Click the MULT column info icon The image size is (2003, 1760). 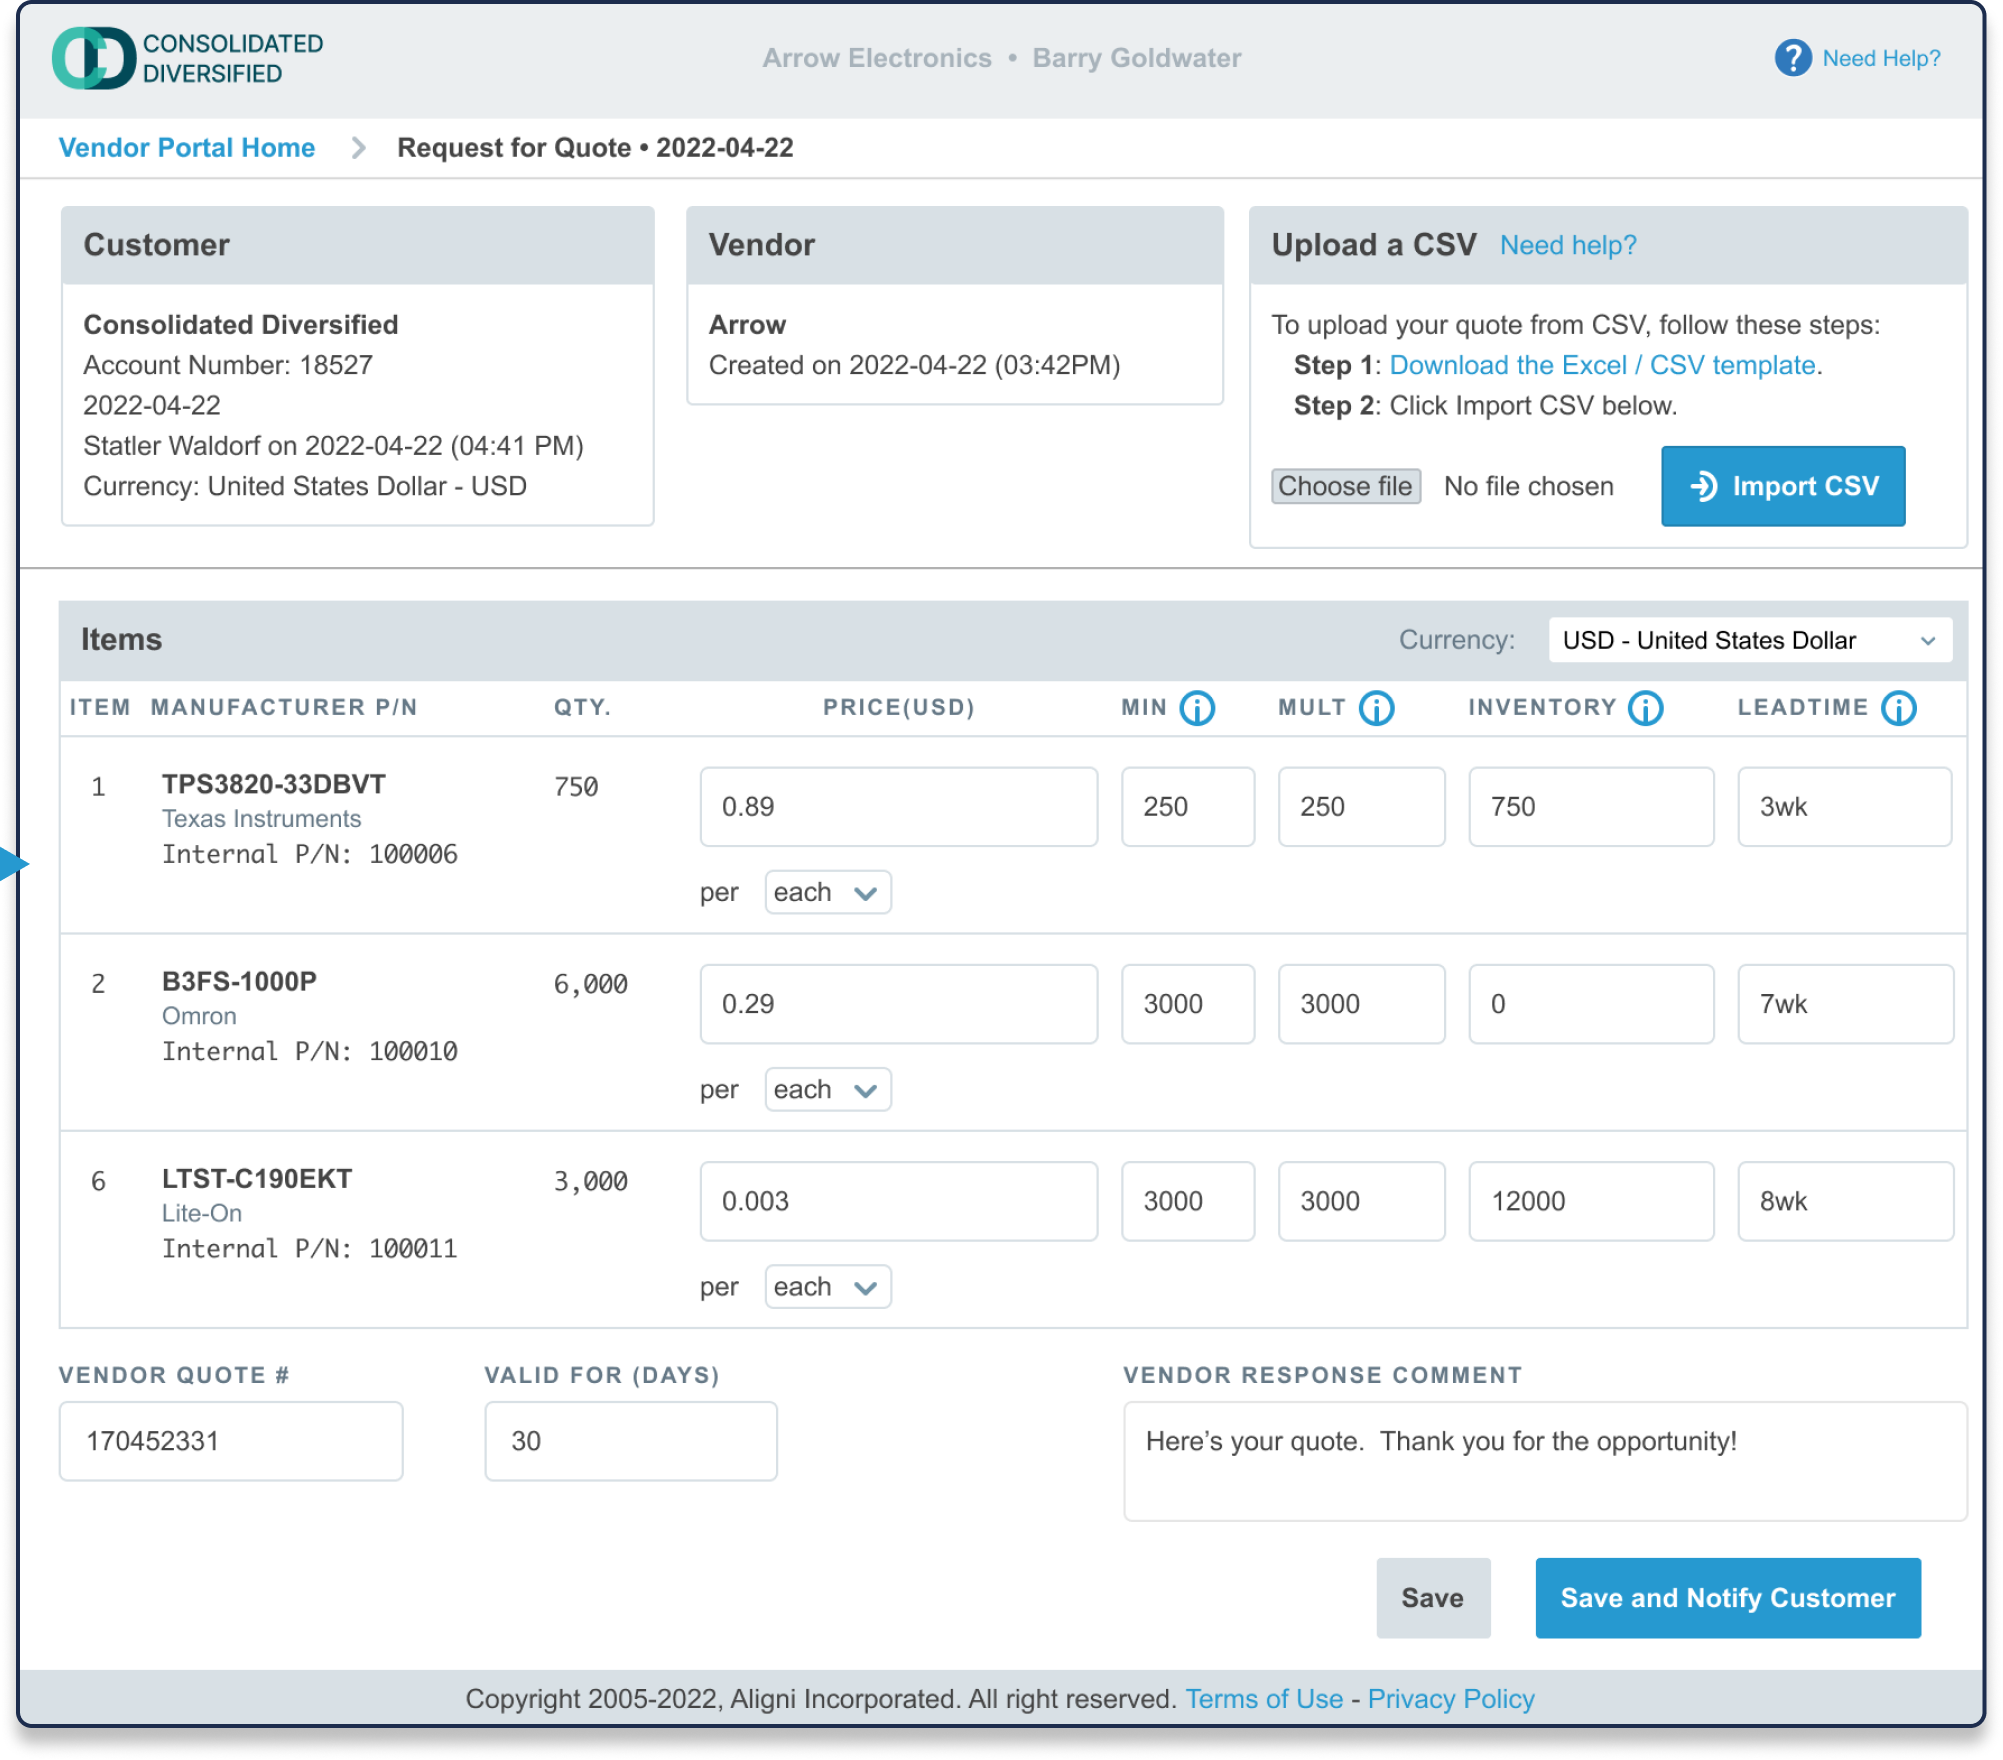coord(1376,708)
